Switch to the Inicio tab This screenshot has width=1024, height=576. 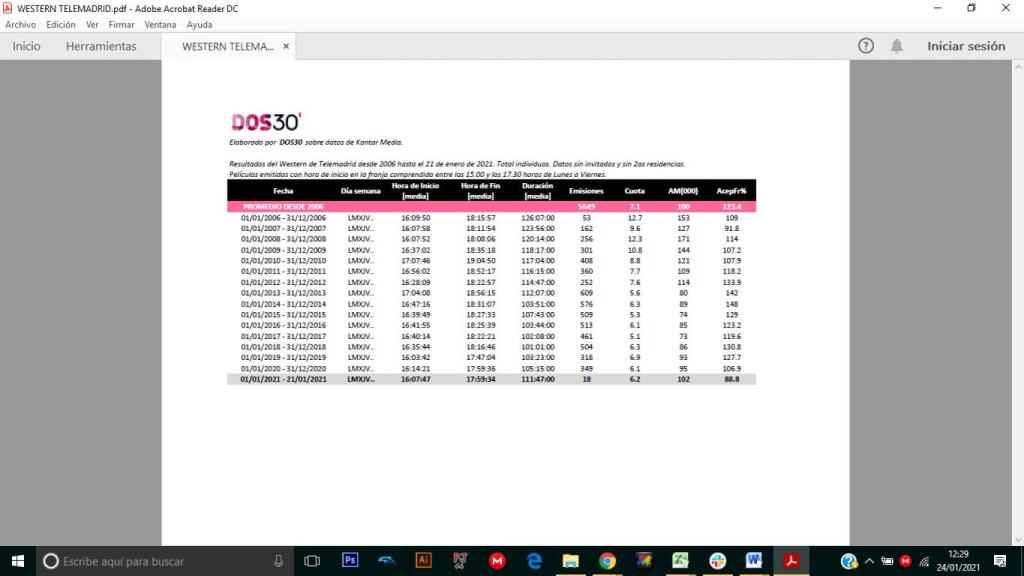click(x=26, y=46)
